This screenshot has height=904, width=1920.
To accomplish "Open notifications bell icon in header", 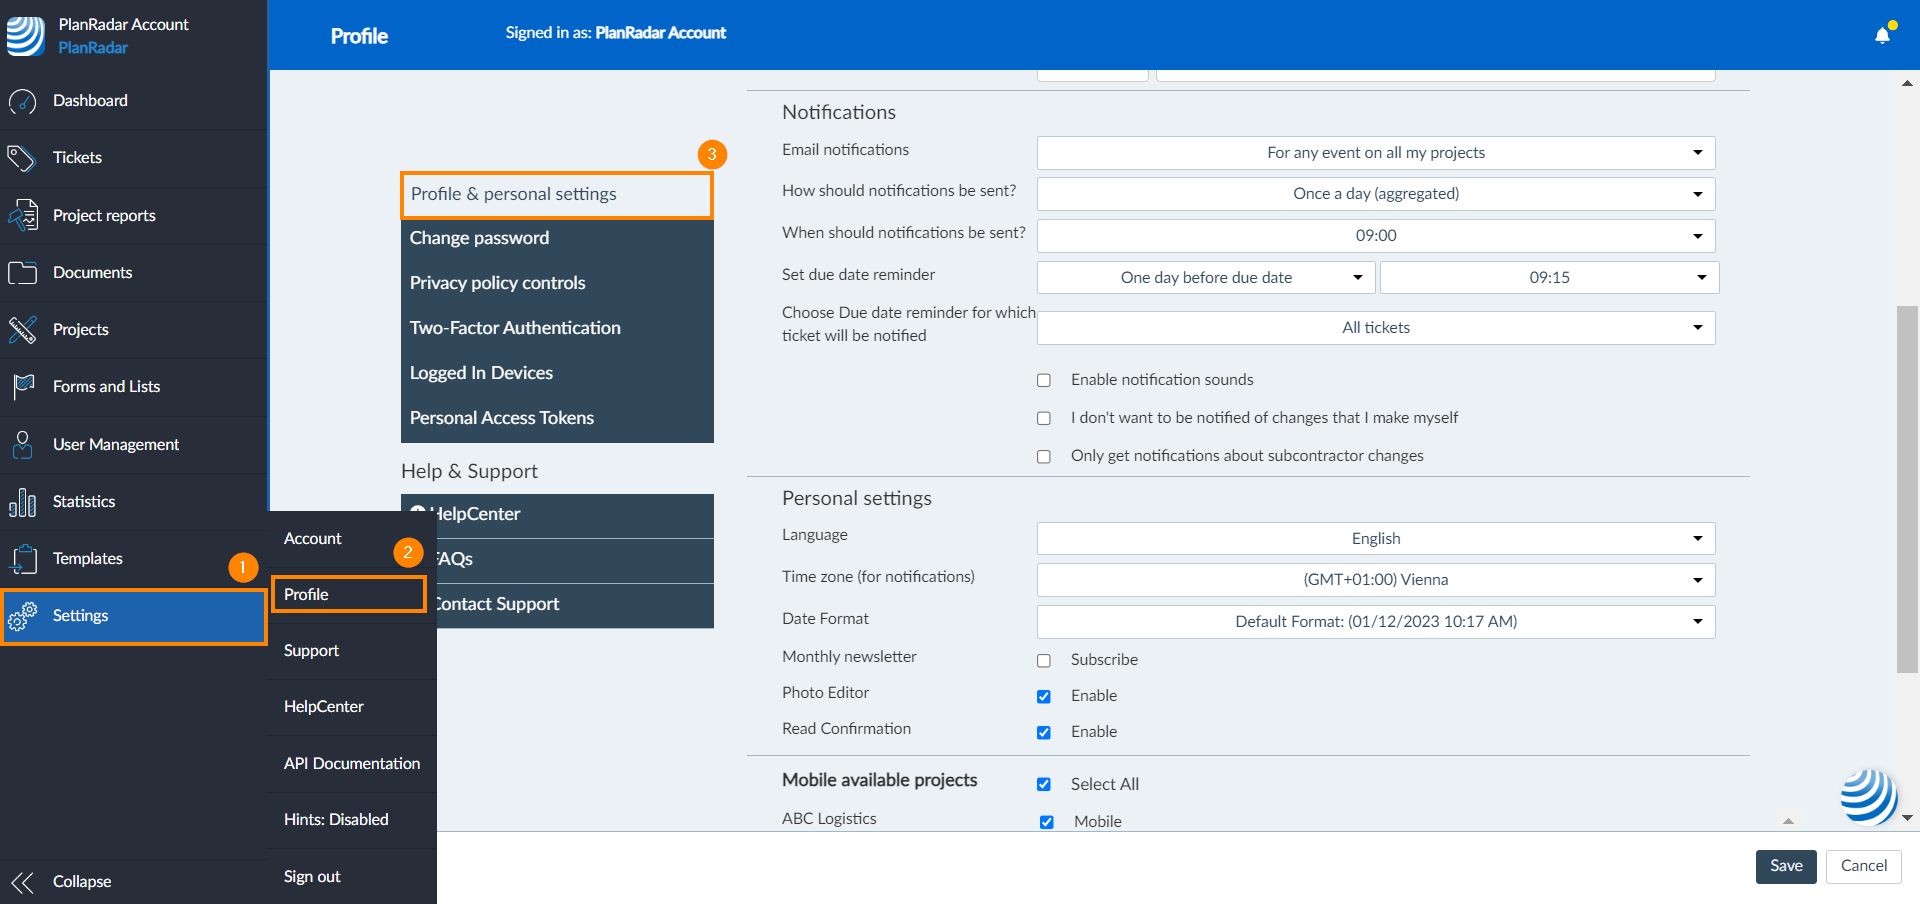I will click(x=1882, y=35).
